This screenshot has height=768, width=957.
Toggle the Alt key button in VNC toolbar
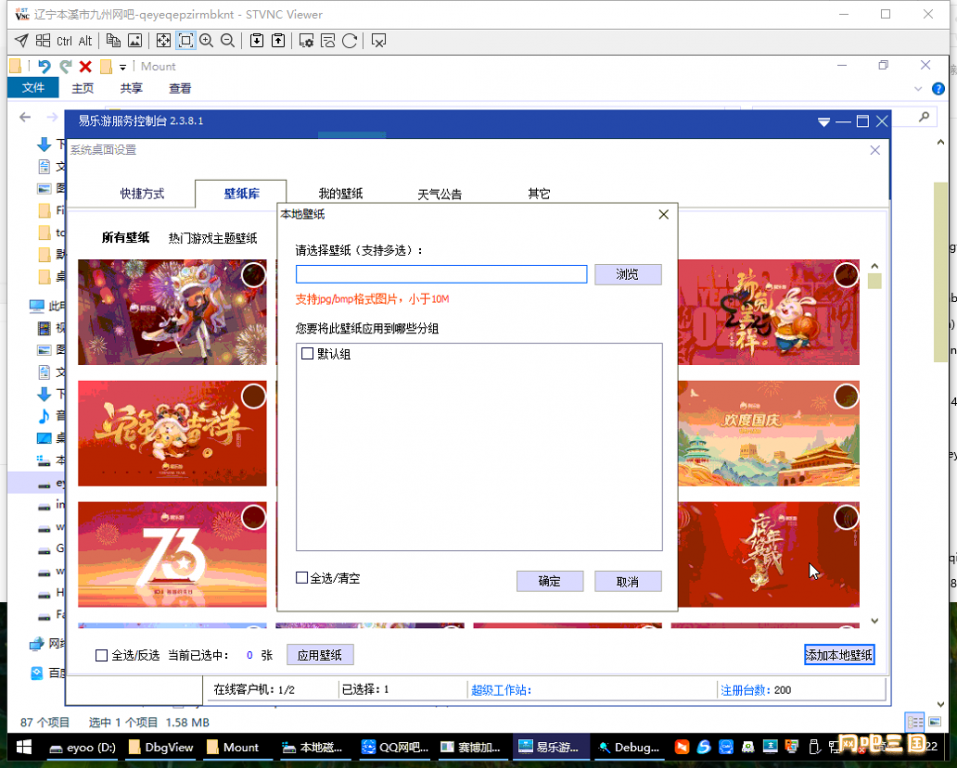85,41
